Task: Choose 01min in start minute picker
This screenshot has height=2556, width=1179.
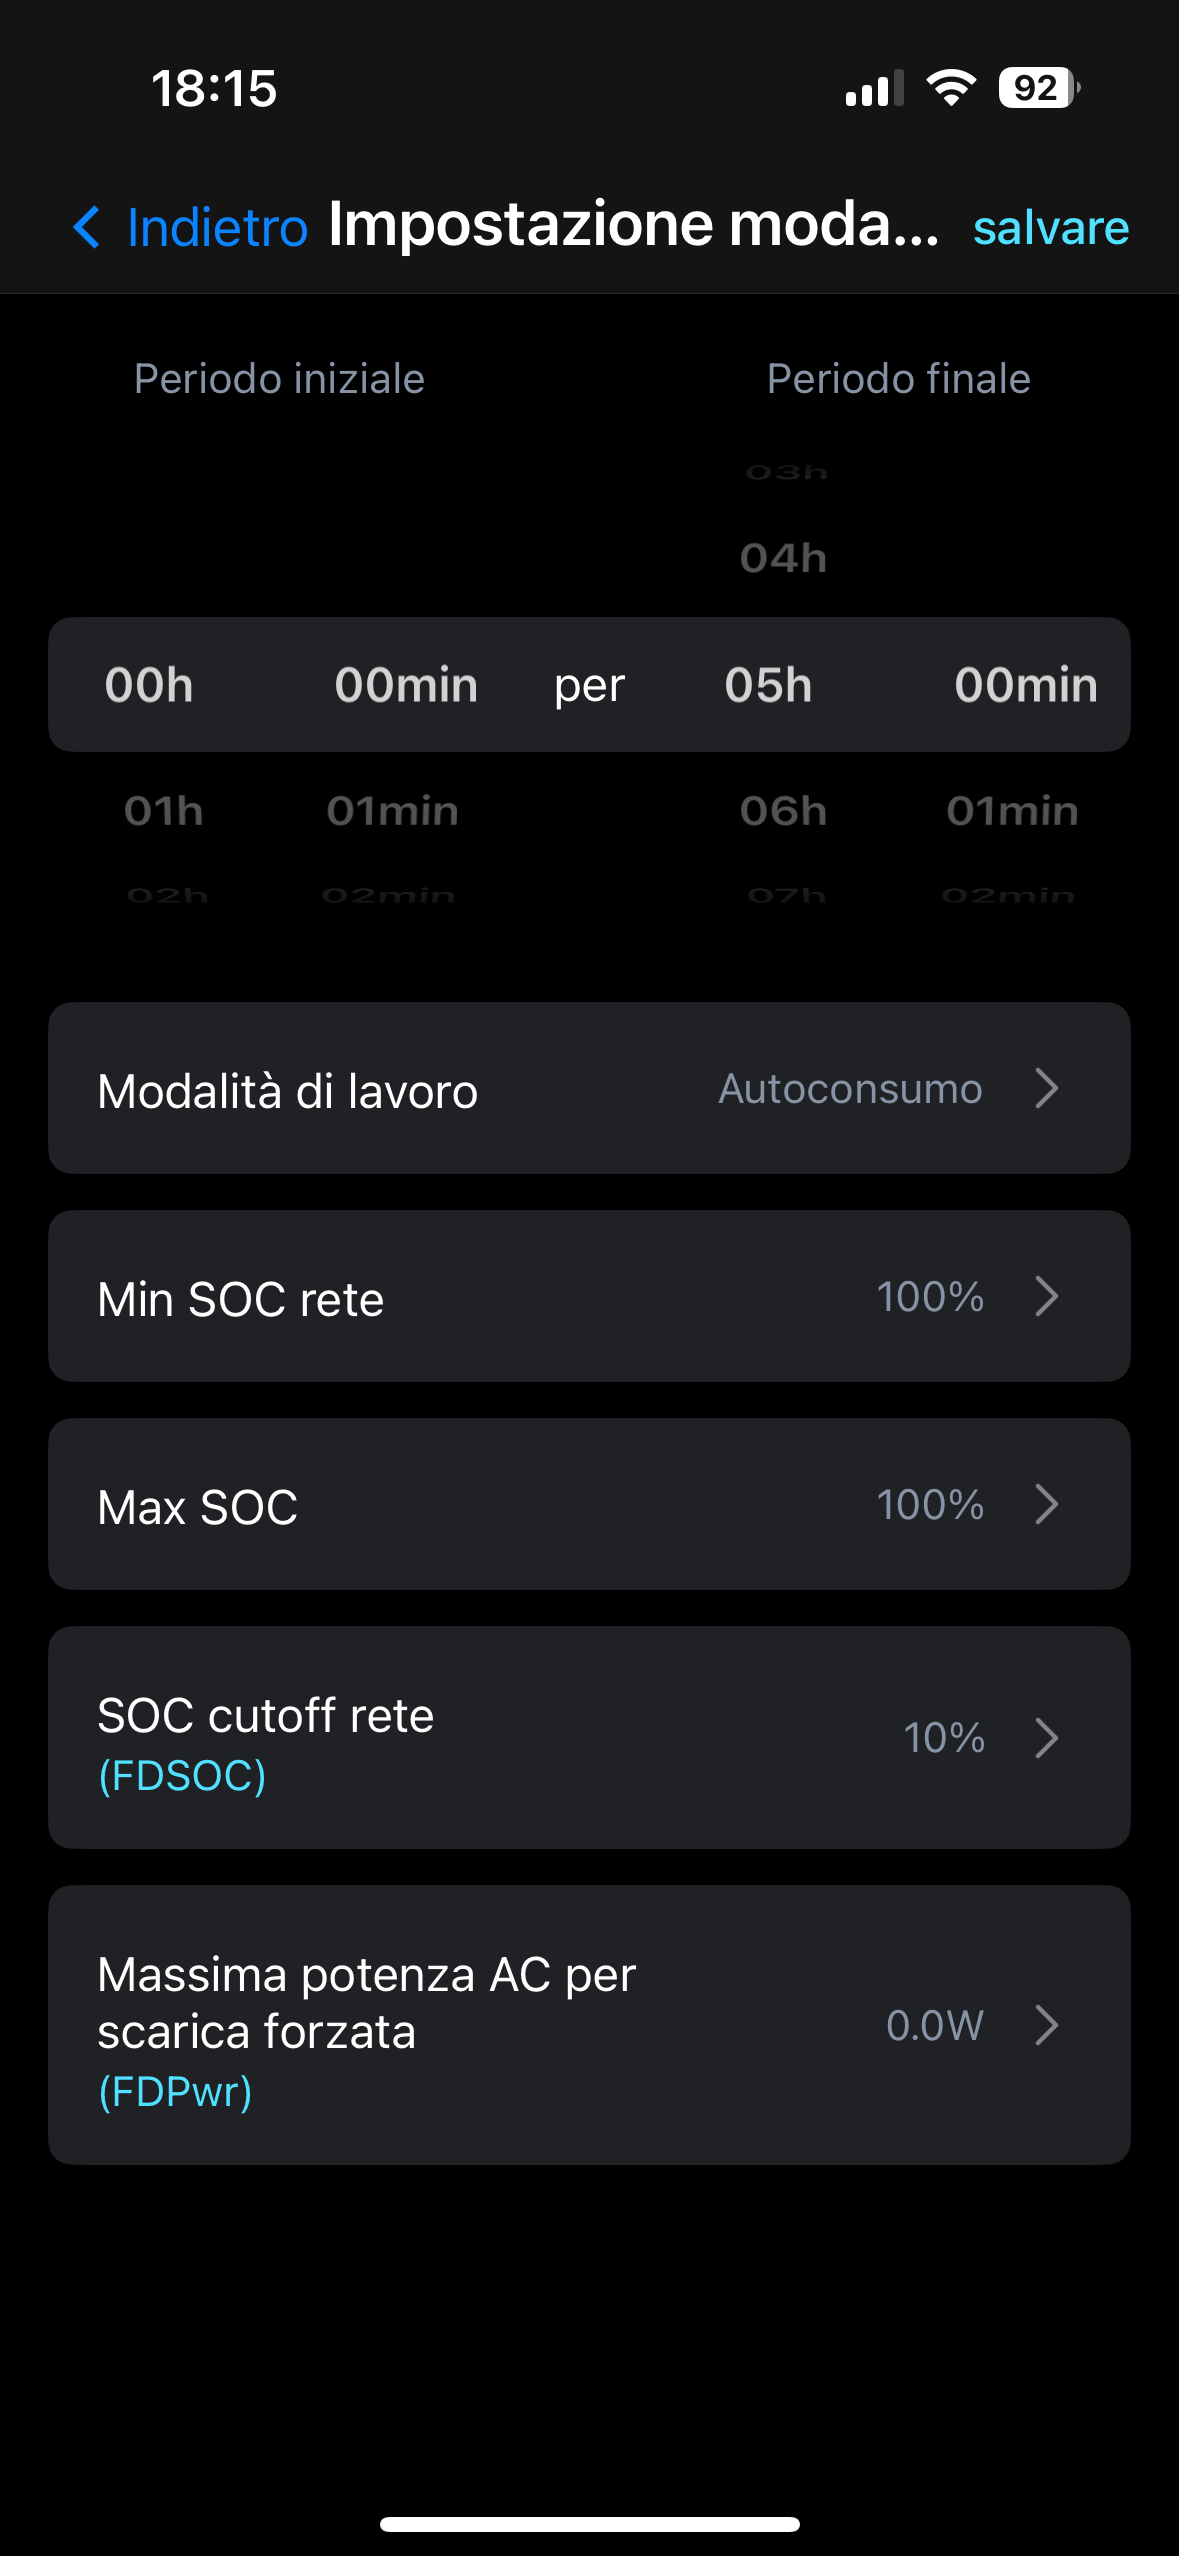Action: click(x=392, y=811)
